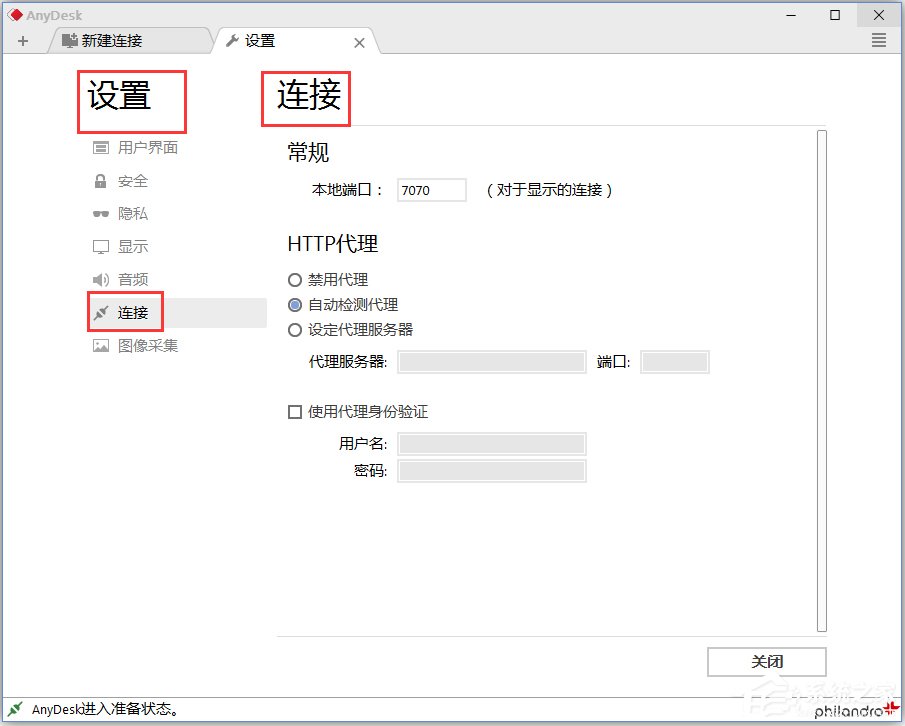Open a new tab with the plus button
The width and height of the screenshot is (905, 726).
(22, 40)
